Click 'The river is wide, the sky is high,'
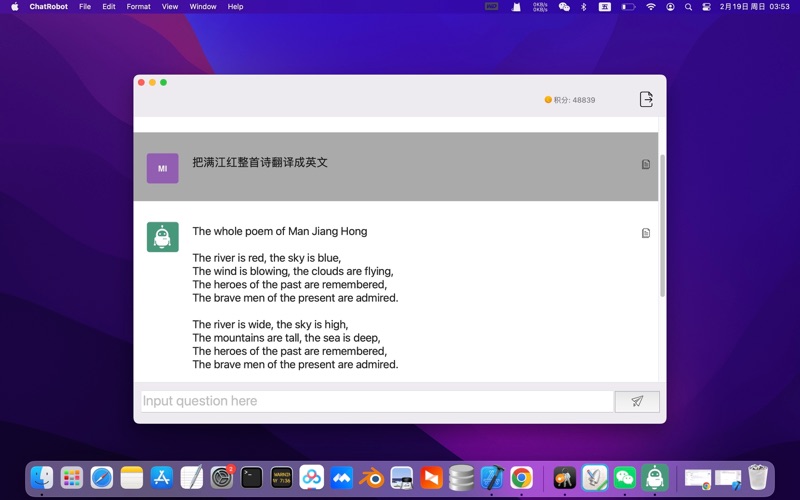The width and height of the screenshot is (800, 500). click(270, 324)
